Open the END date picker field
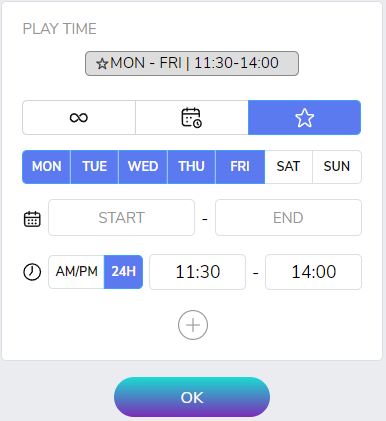 click(288, 218)
